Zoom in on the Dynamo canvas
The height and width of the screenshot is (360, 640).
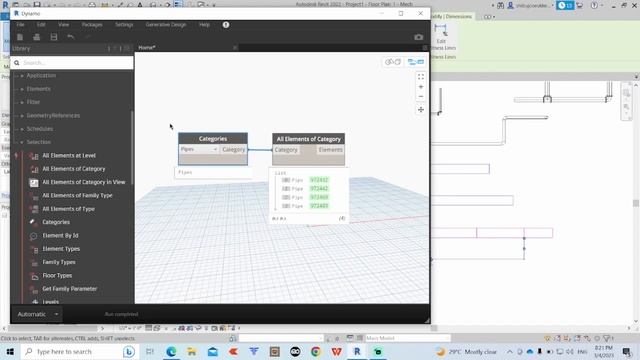(421, 87)
